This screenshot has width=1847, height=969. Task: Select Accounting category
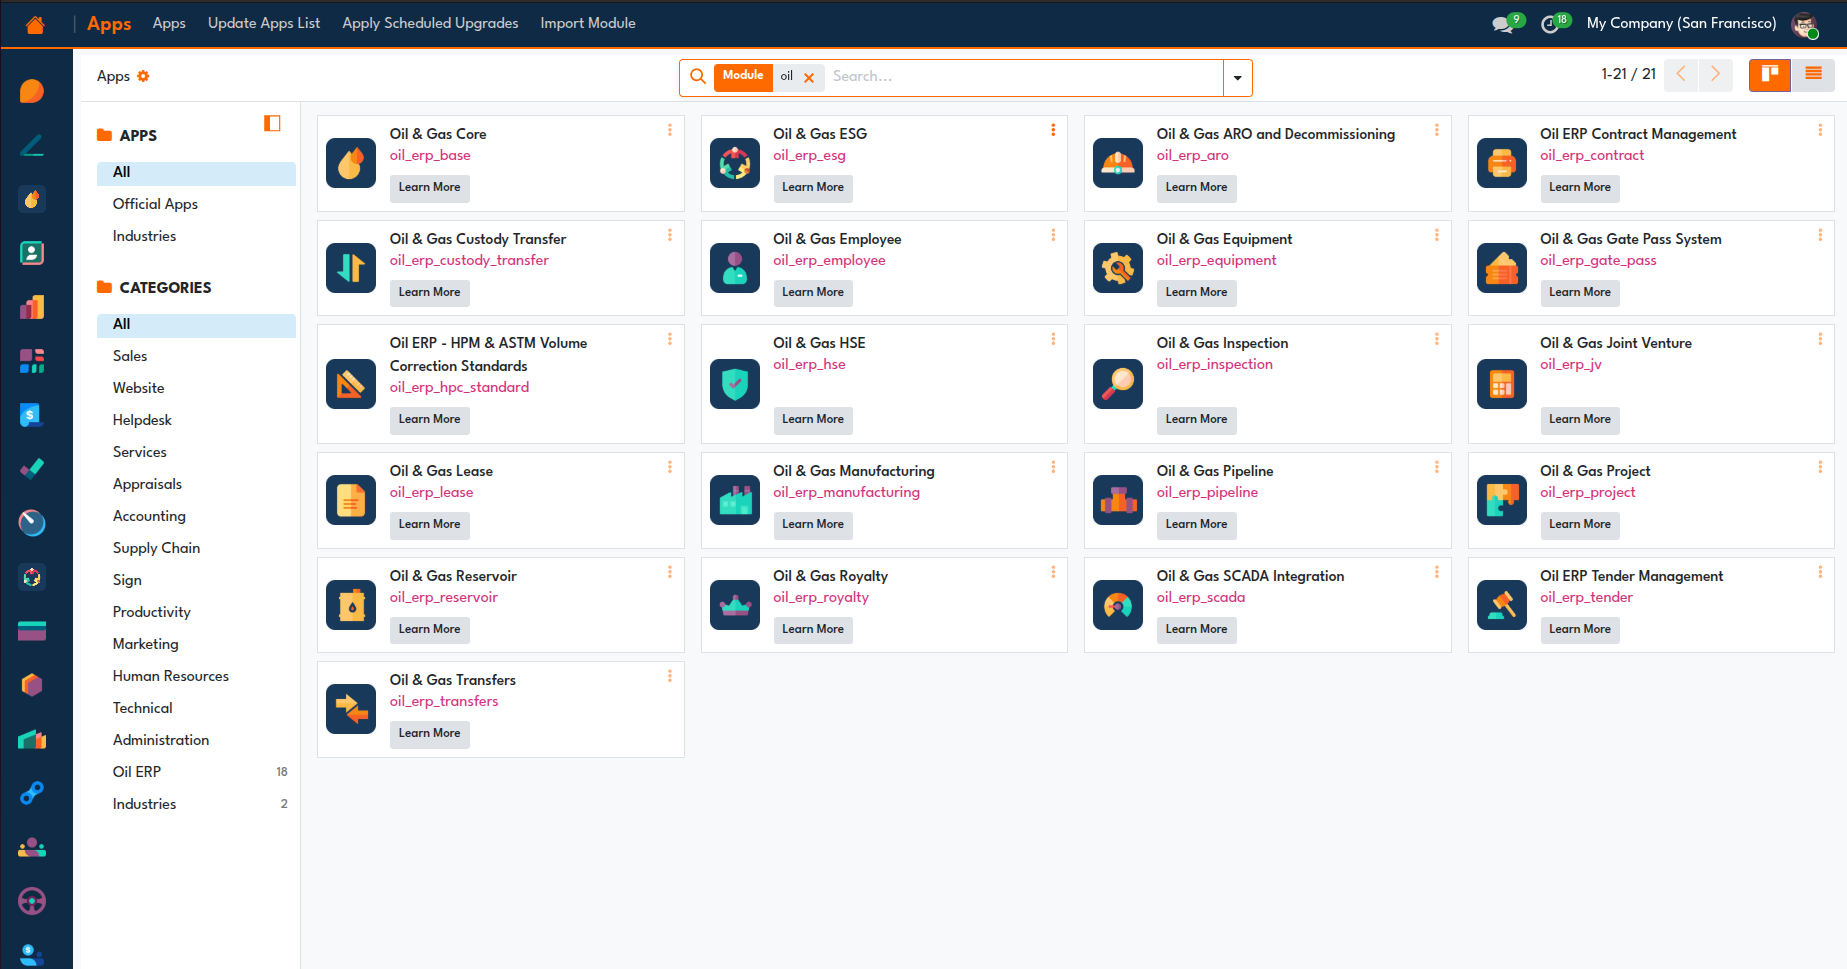tap(196, 516)
